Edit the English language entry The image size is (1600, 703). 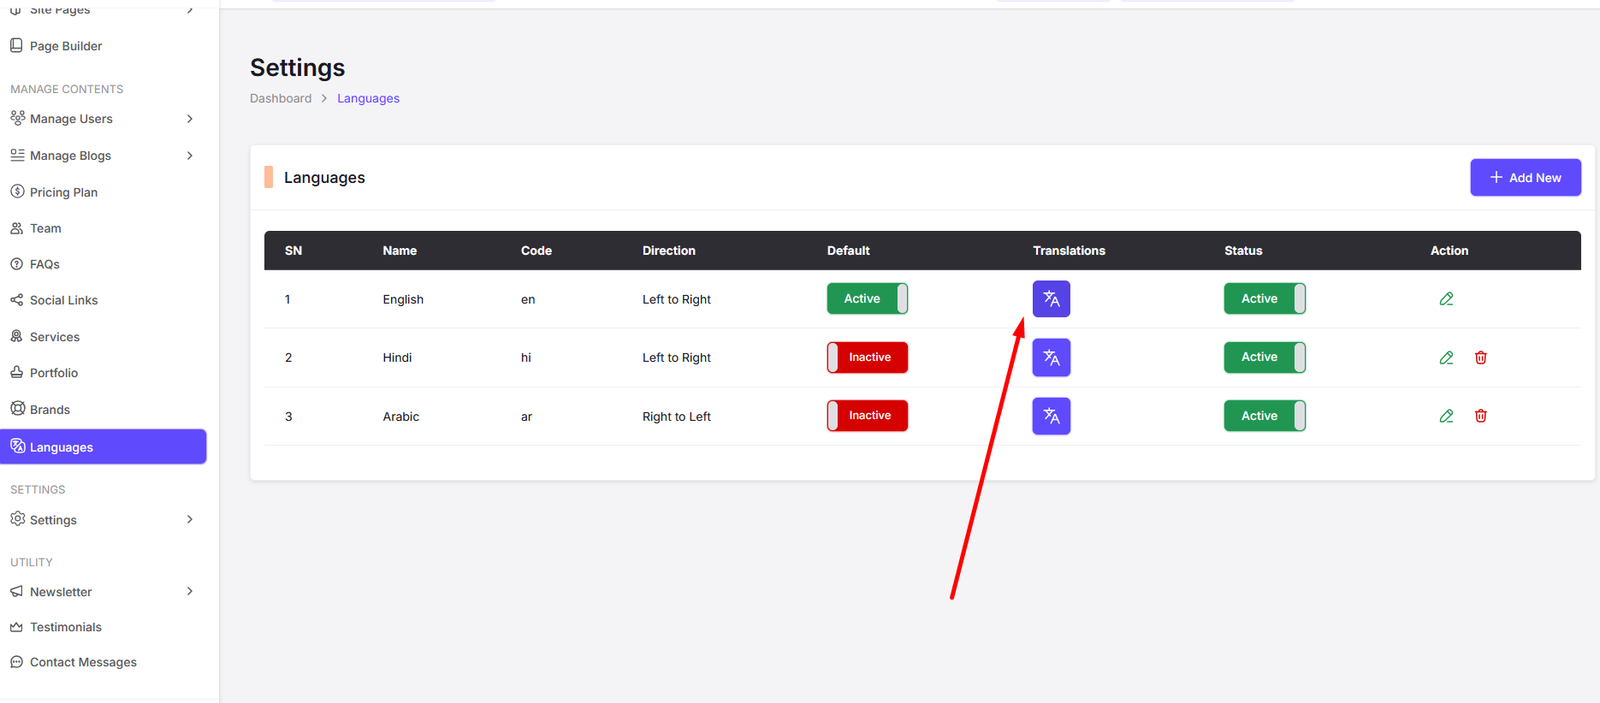(1446, 299)
